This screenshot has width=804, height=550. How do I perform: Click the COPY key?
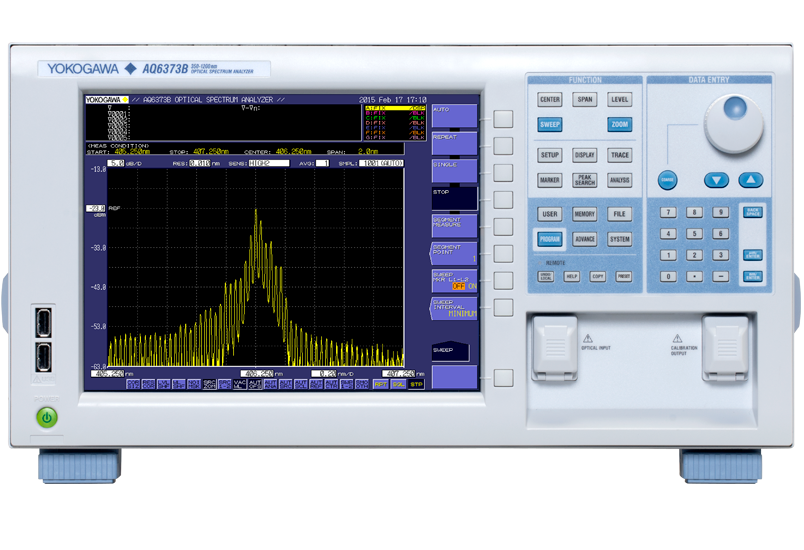[x=598, y=276]
